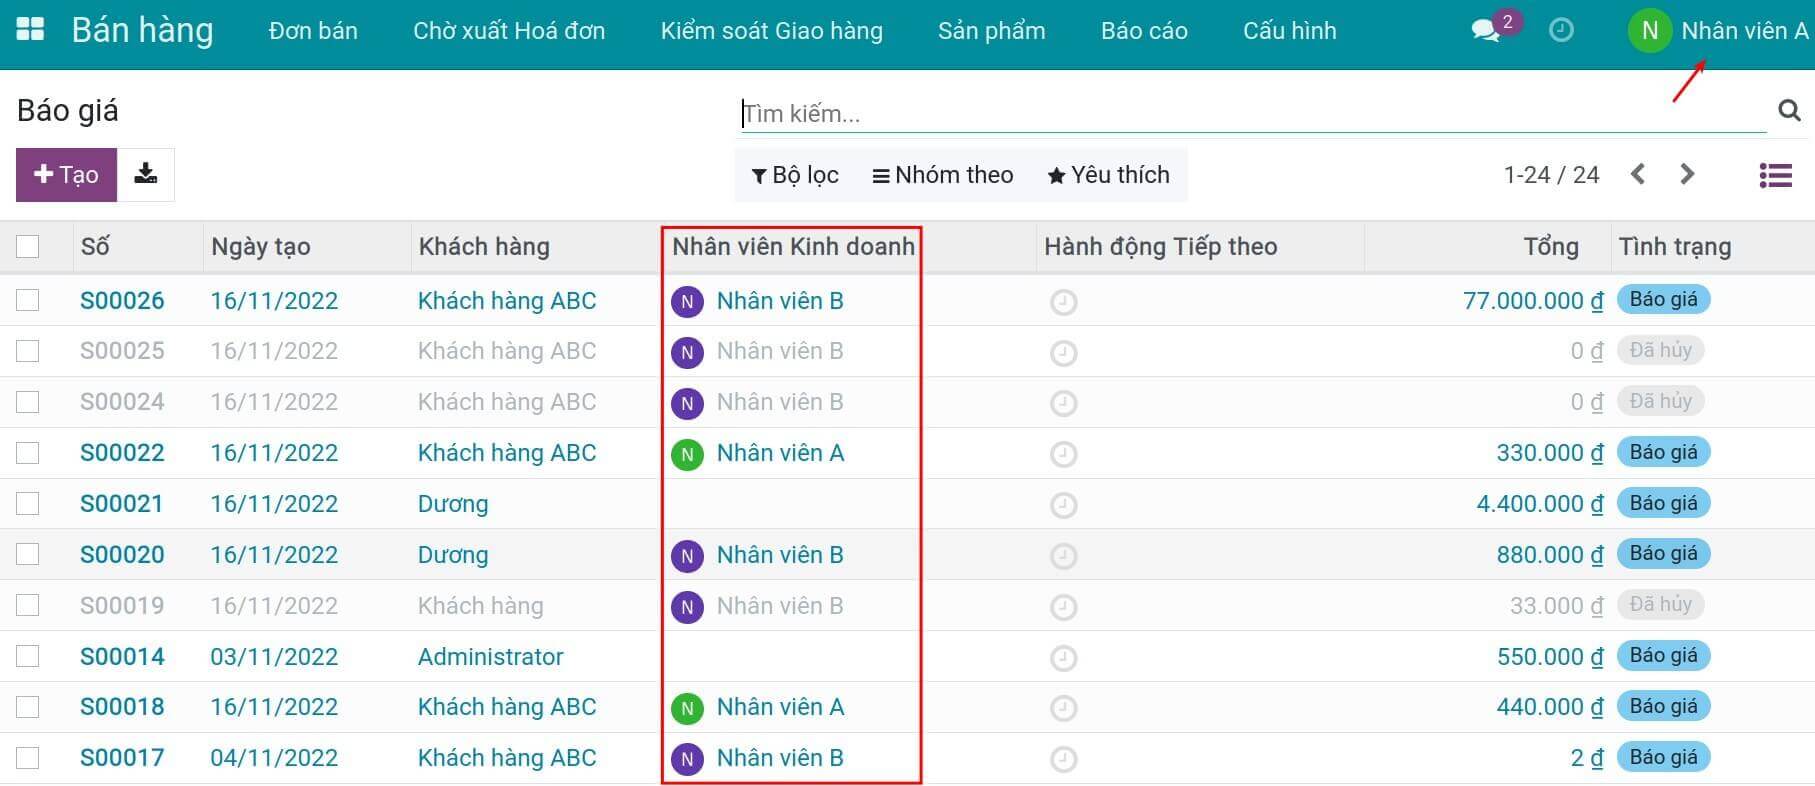Open quotation S00026 link
Screen dimensions: 1815x786
pyautogui.click(x=122, y=300)
